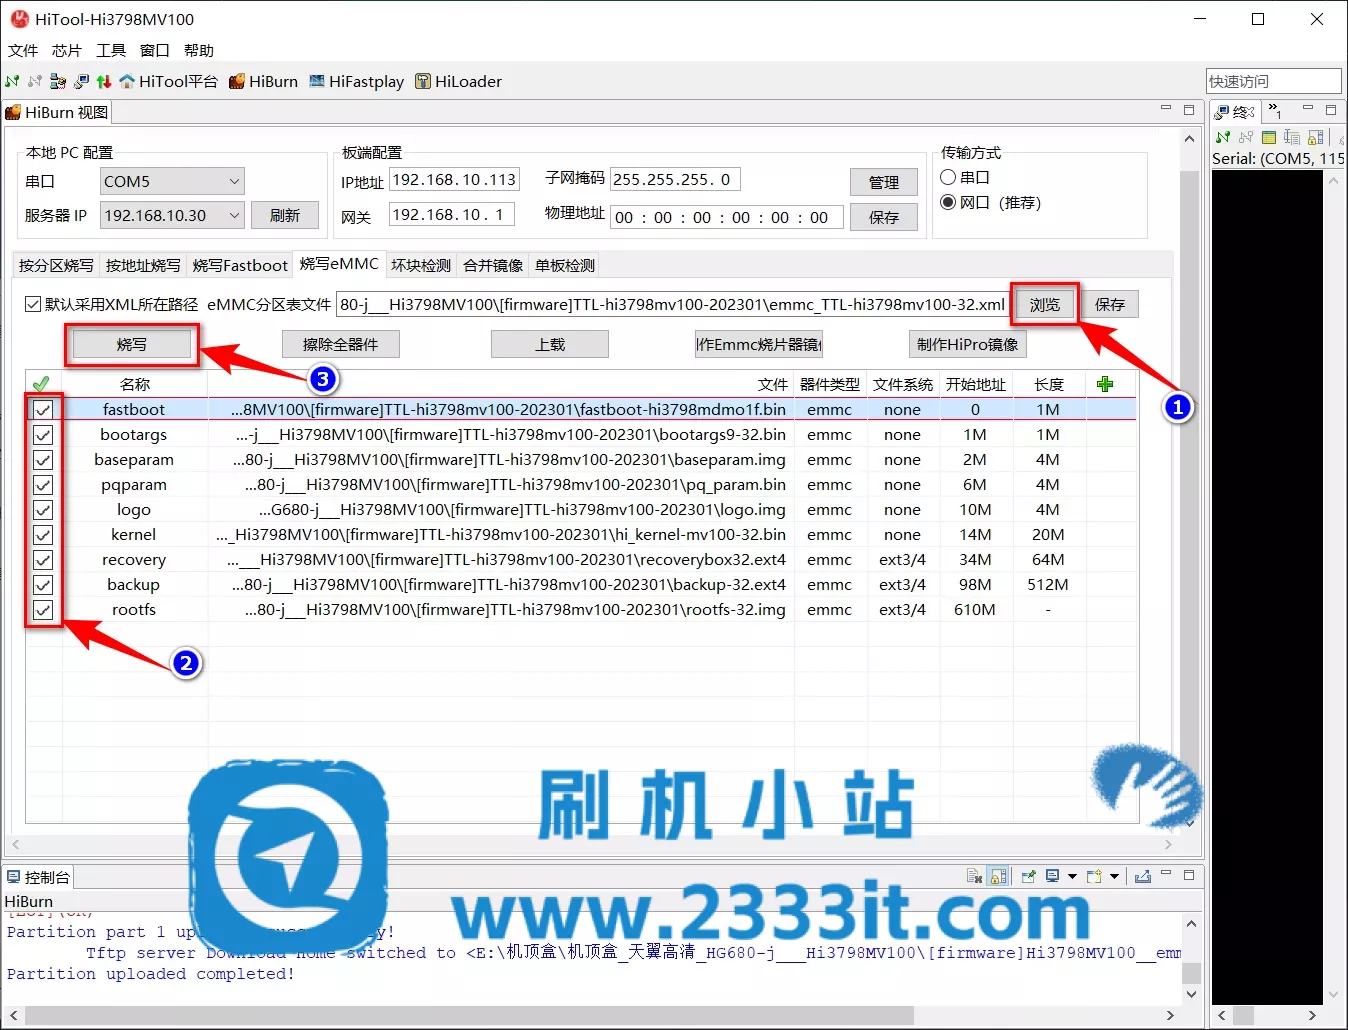Select the 串口 transfer mode radio button

coord(948,177)
